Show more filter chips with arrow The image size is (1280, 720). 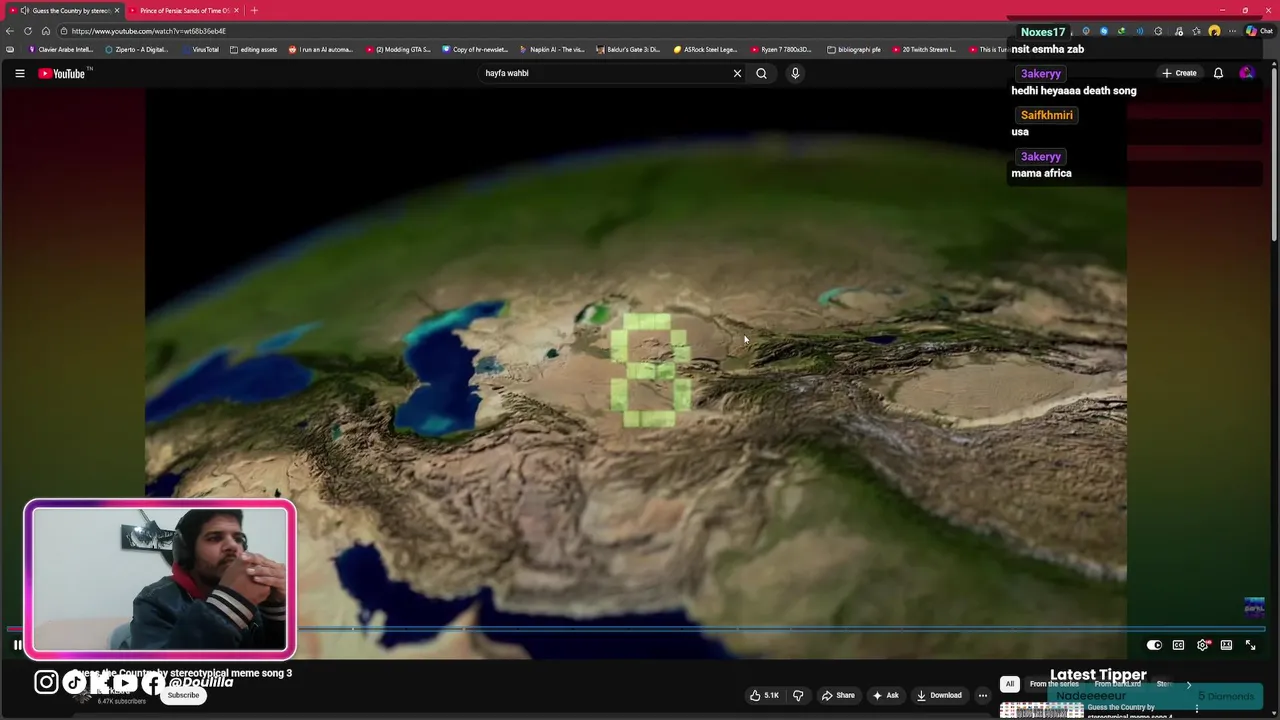[x=1188, y=684]
